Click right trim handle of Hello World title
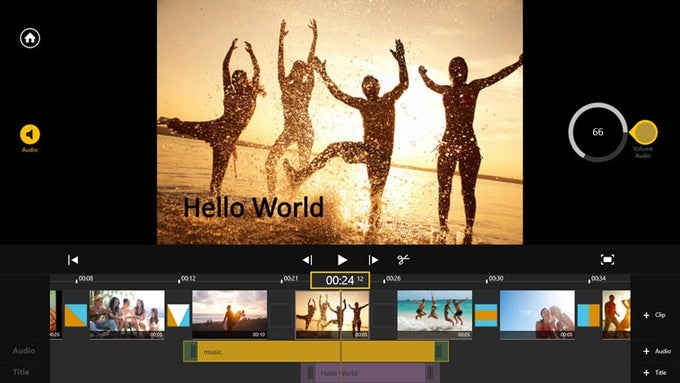 (430, 373)
